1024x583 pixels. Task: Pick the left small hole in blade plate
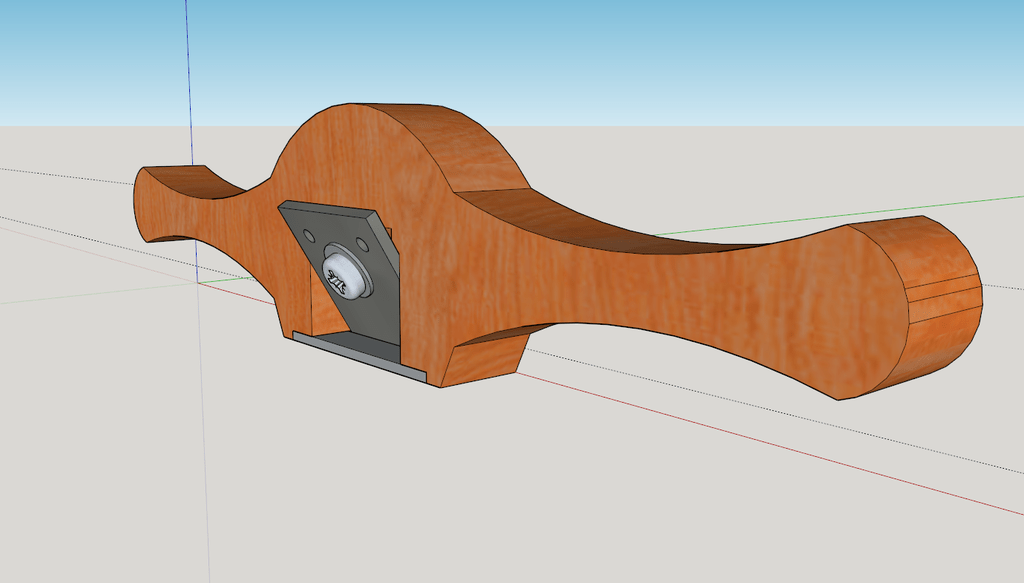309,234
